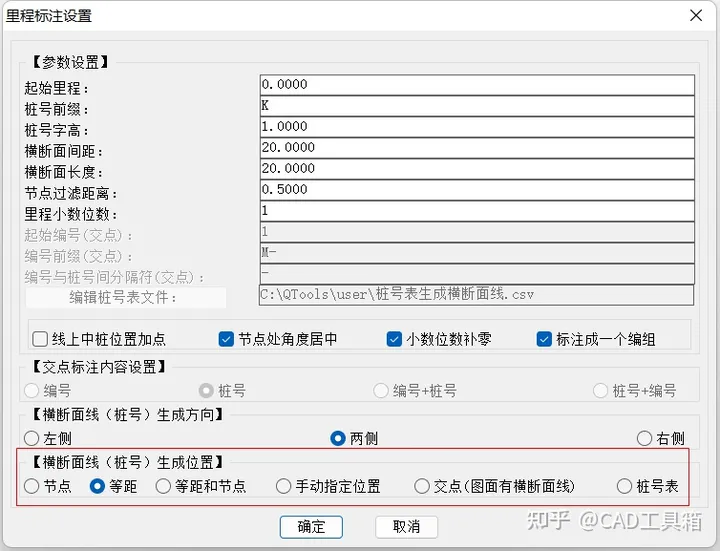Select 节点 position radio button
Viewport: 720px width, 551px height.
31,486
